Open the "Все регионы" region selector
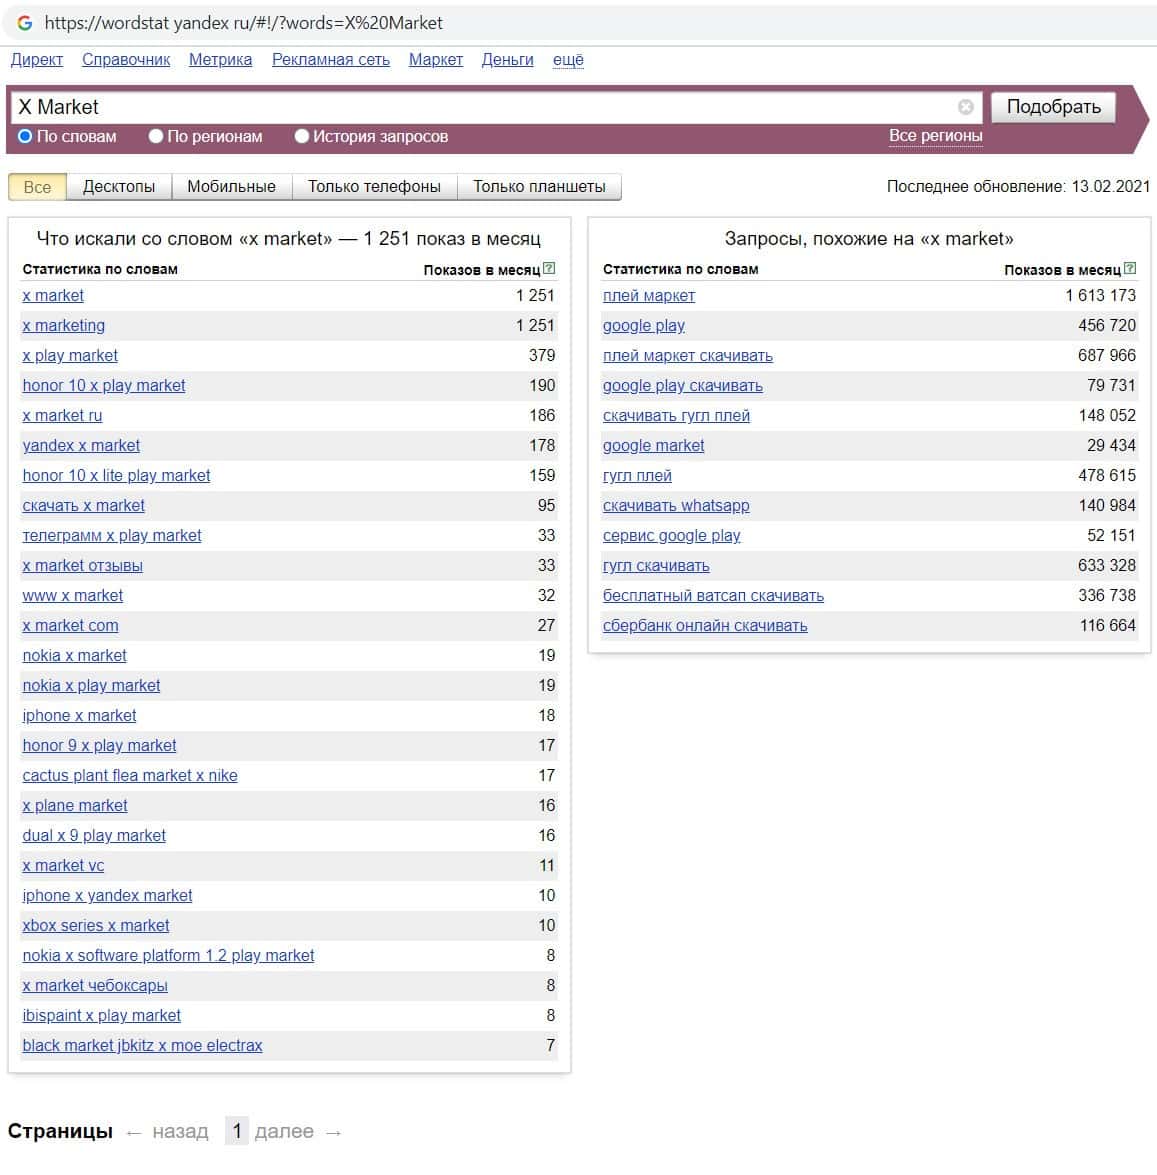Viewport: 1157px width, 1175px height. click(x=935, y=136)
